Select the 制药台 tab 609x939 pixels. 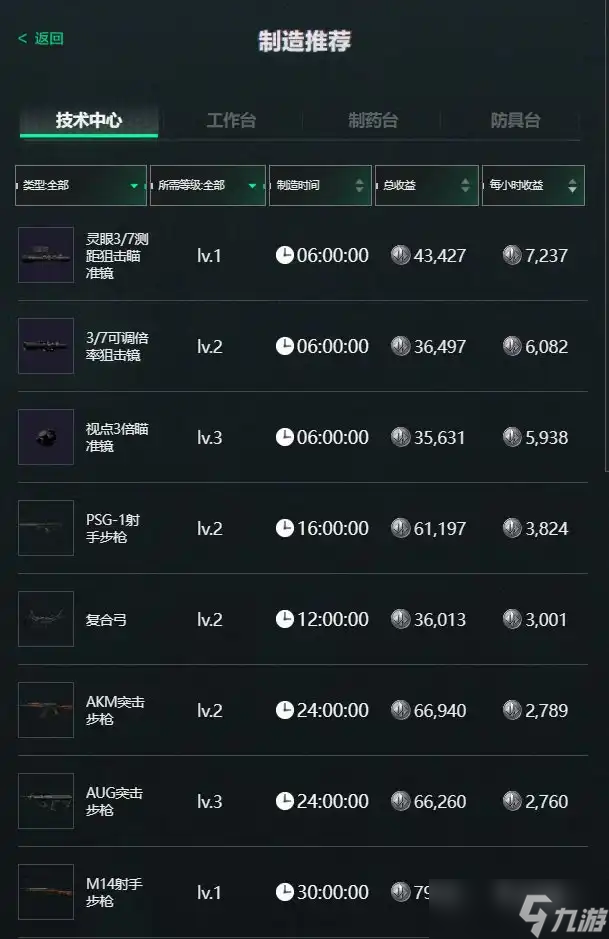point(373,121)
